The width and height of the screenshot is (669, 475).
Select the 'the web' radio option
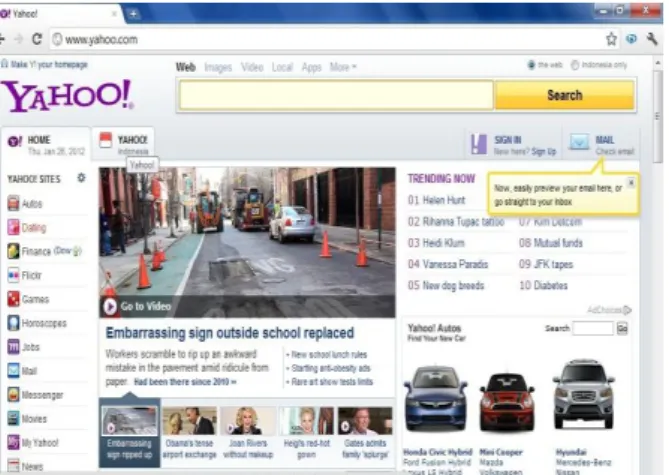pyautogui.click(x=531, y=65)
